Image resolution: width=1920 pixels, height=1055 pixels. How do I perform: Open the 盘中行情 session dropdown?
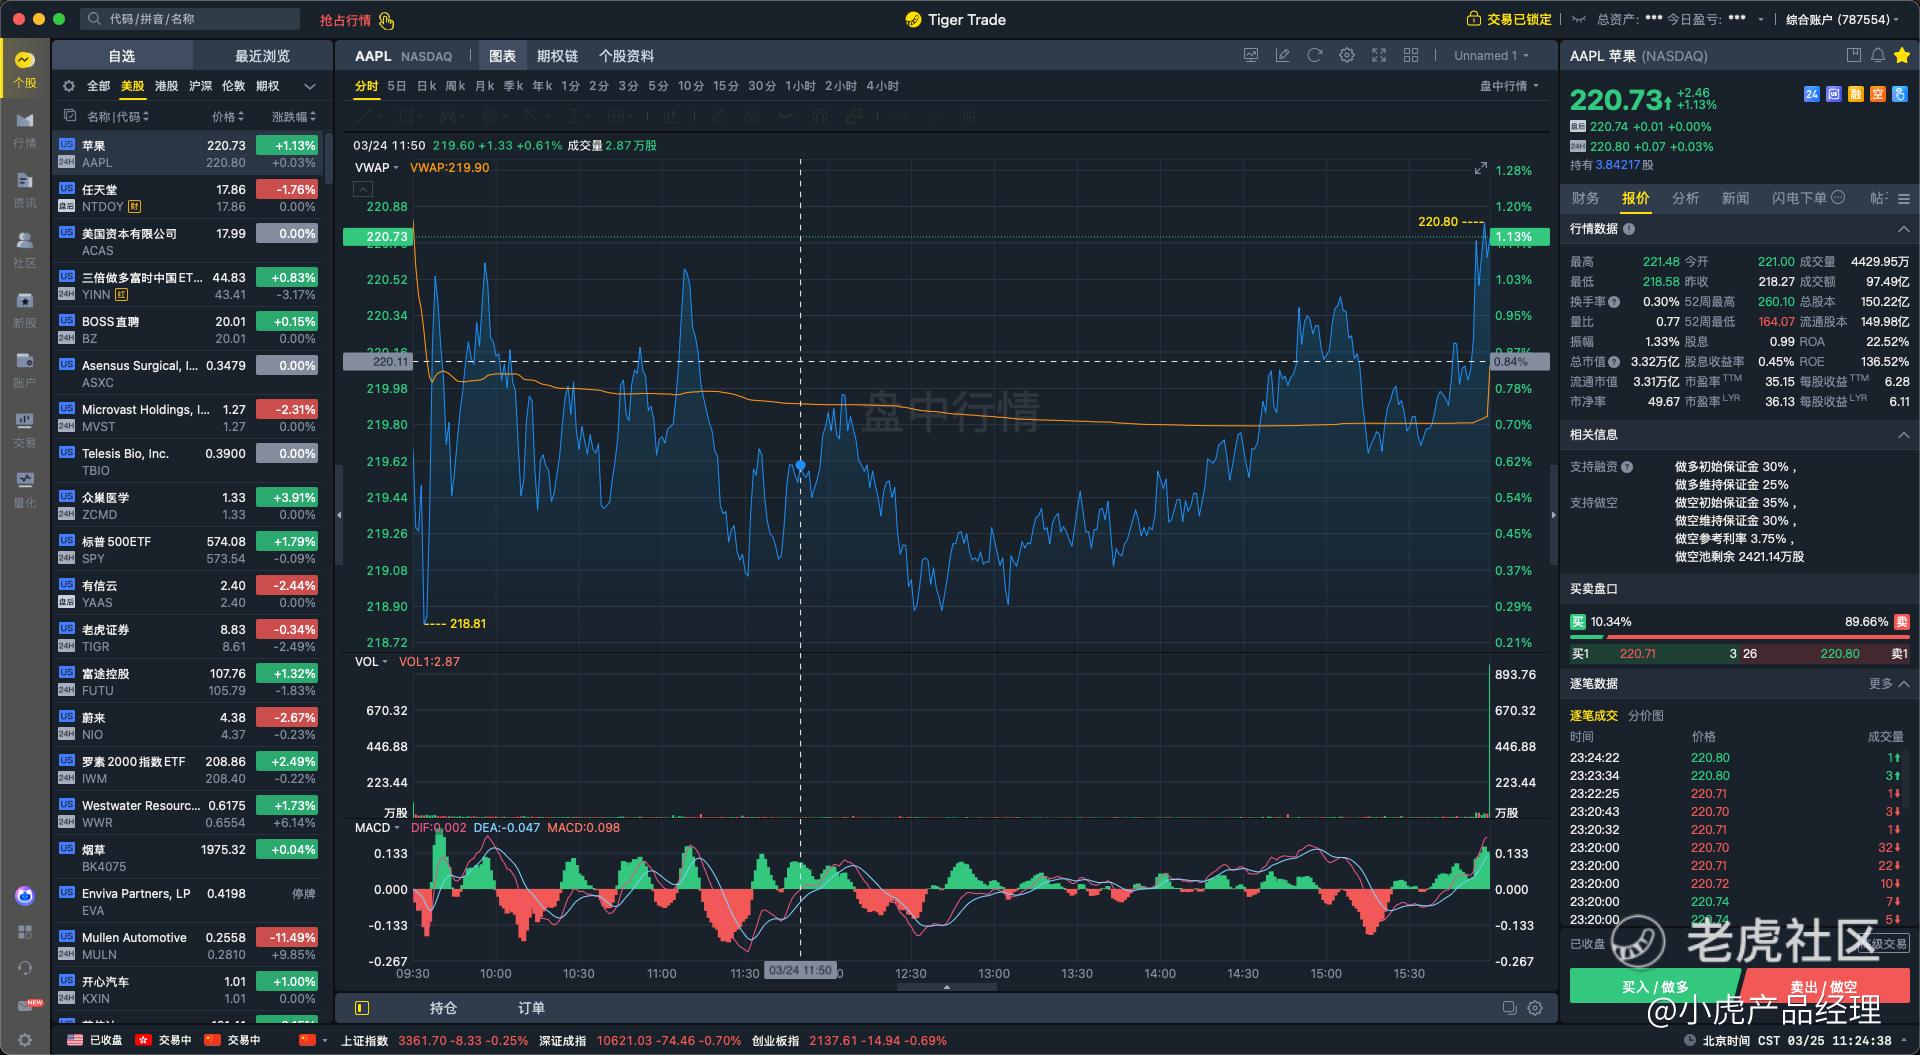click(x=1509, y=86)
